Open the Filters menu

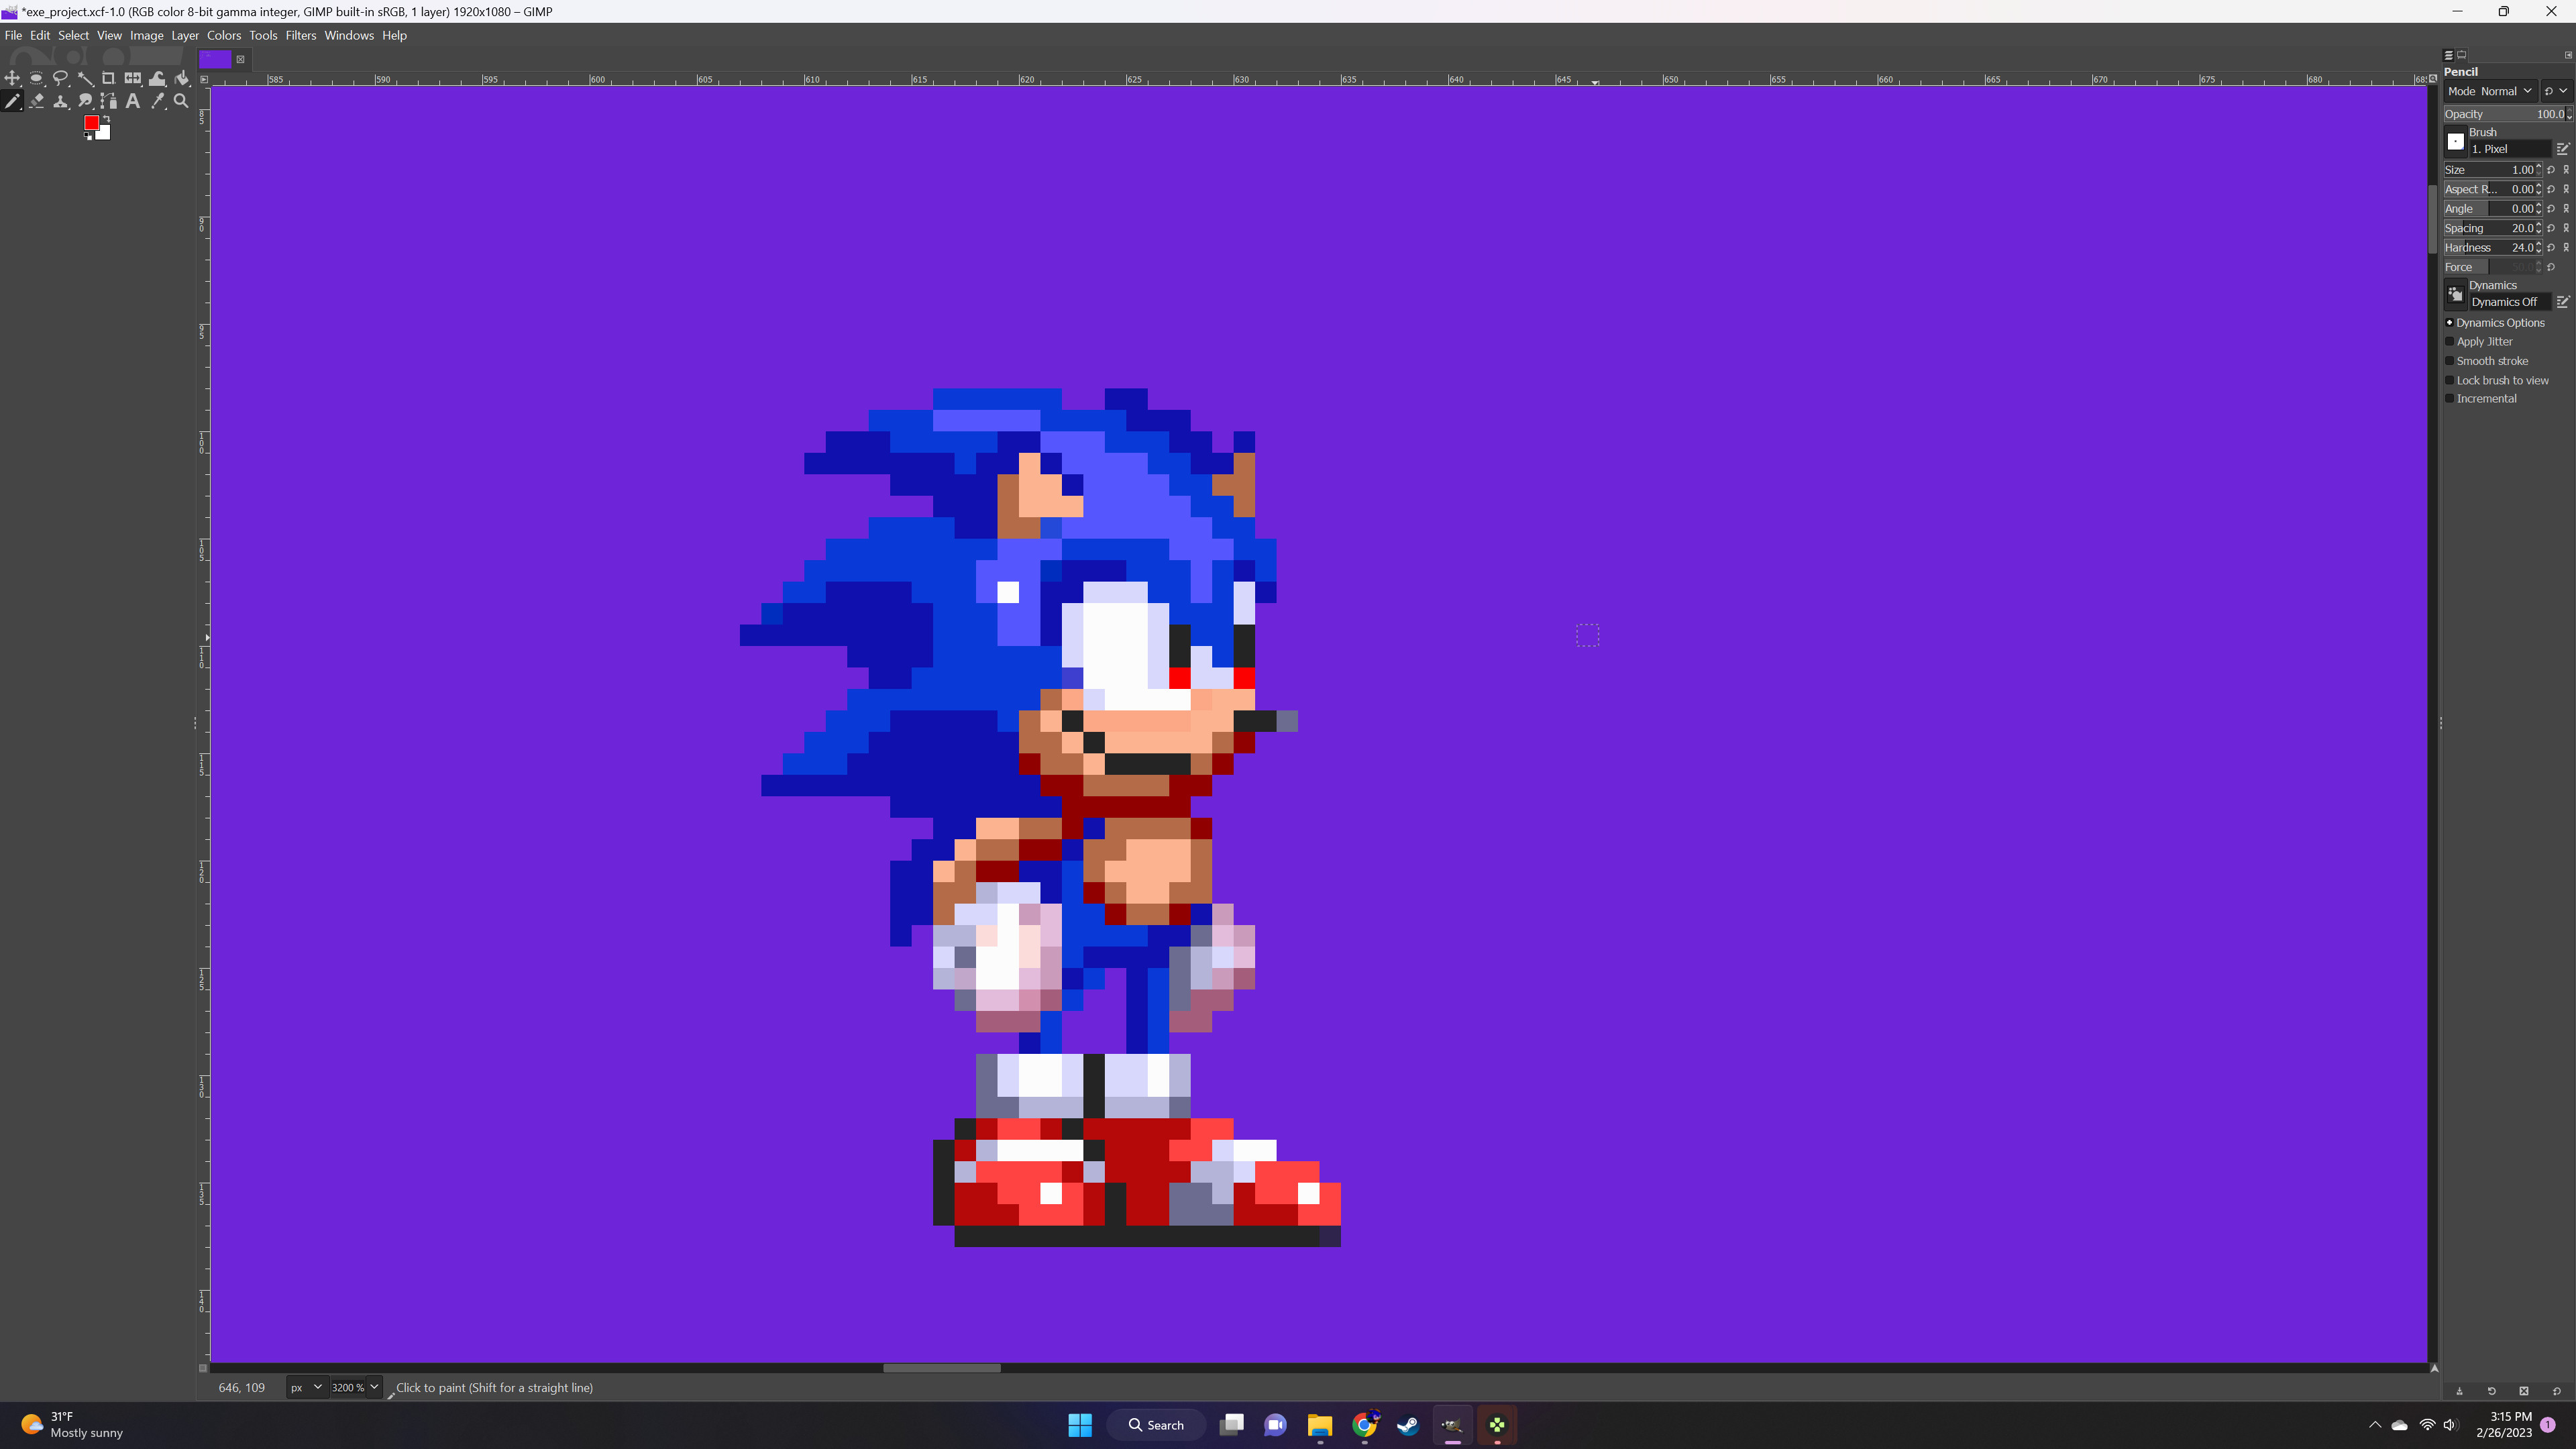301,35
